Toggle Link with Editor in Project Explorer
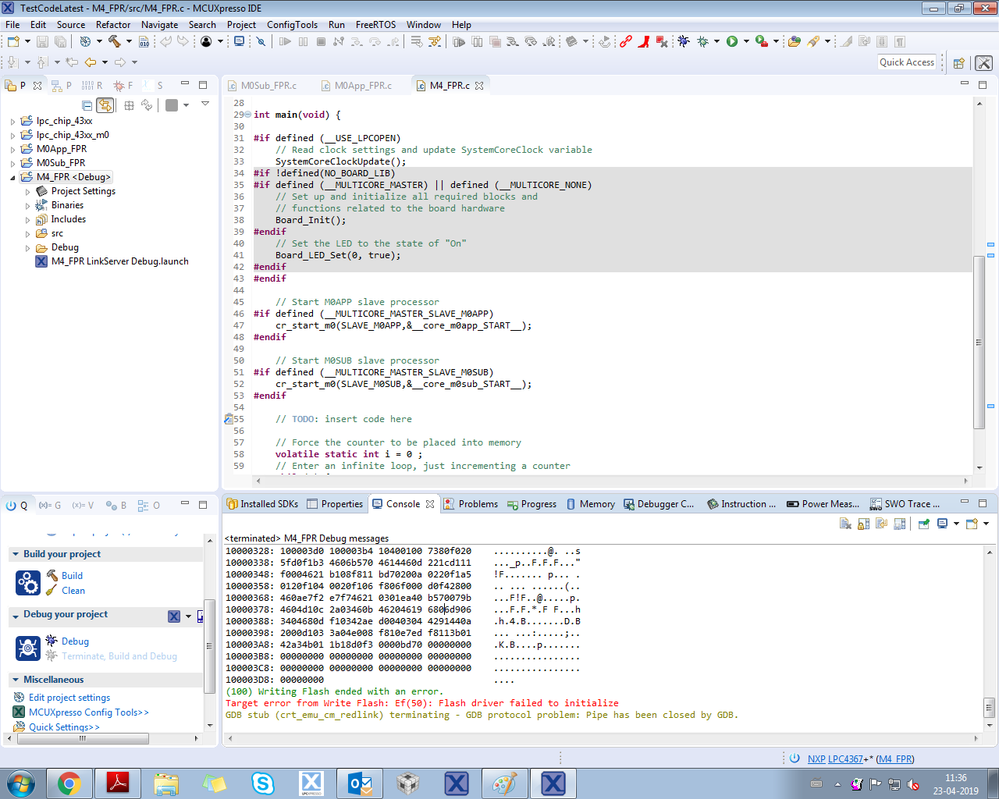 click(x=105, y=105)
